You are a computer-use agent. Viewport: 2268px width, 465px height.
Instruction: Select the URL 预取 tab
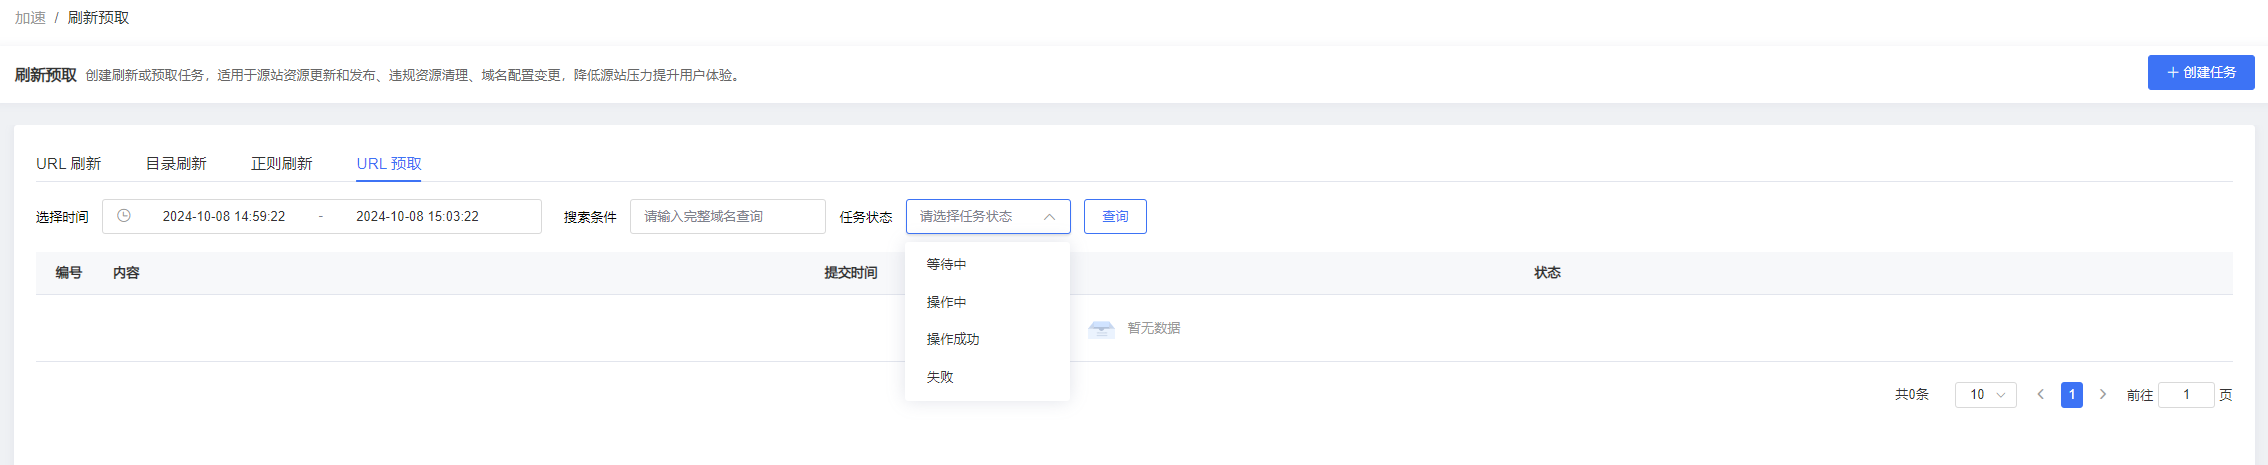tap(389, 164)
